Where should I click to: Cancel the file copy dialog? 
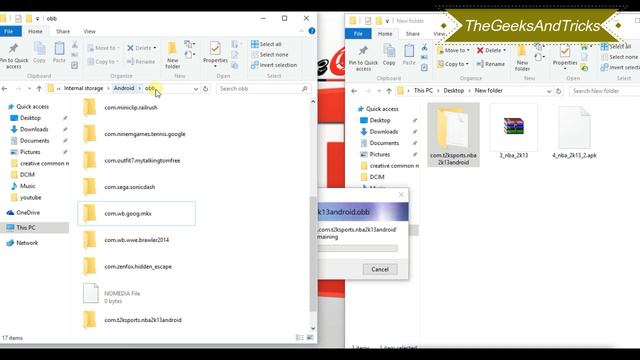coord(380,269)
